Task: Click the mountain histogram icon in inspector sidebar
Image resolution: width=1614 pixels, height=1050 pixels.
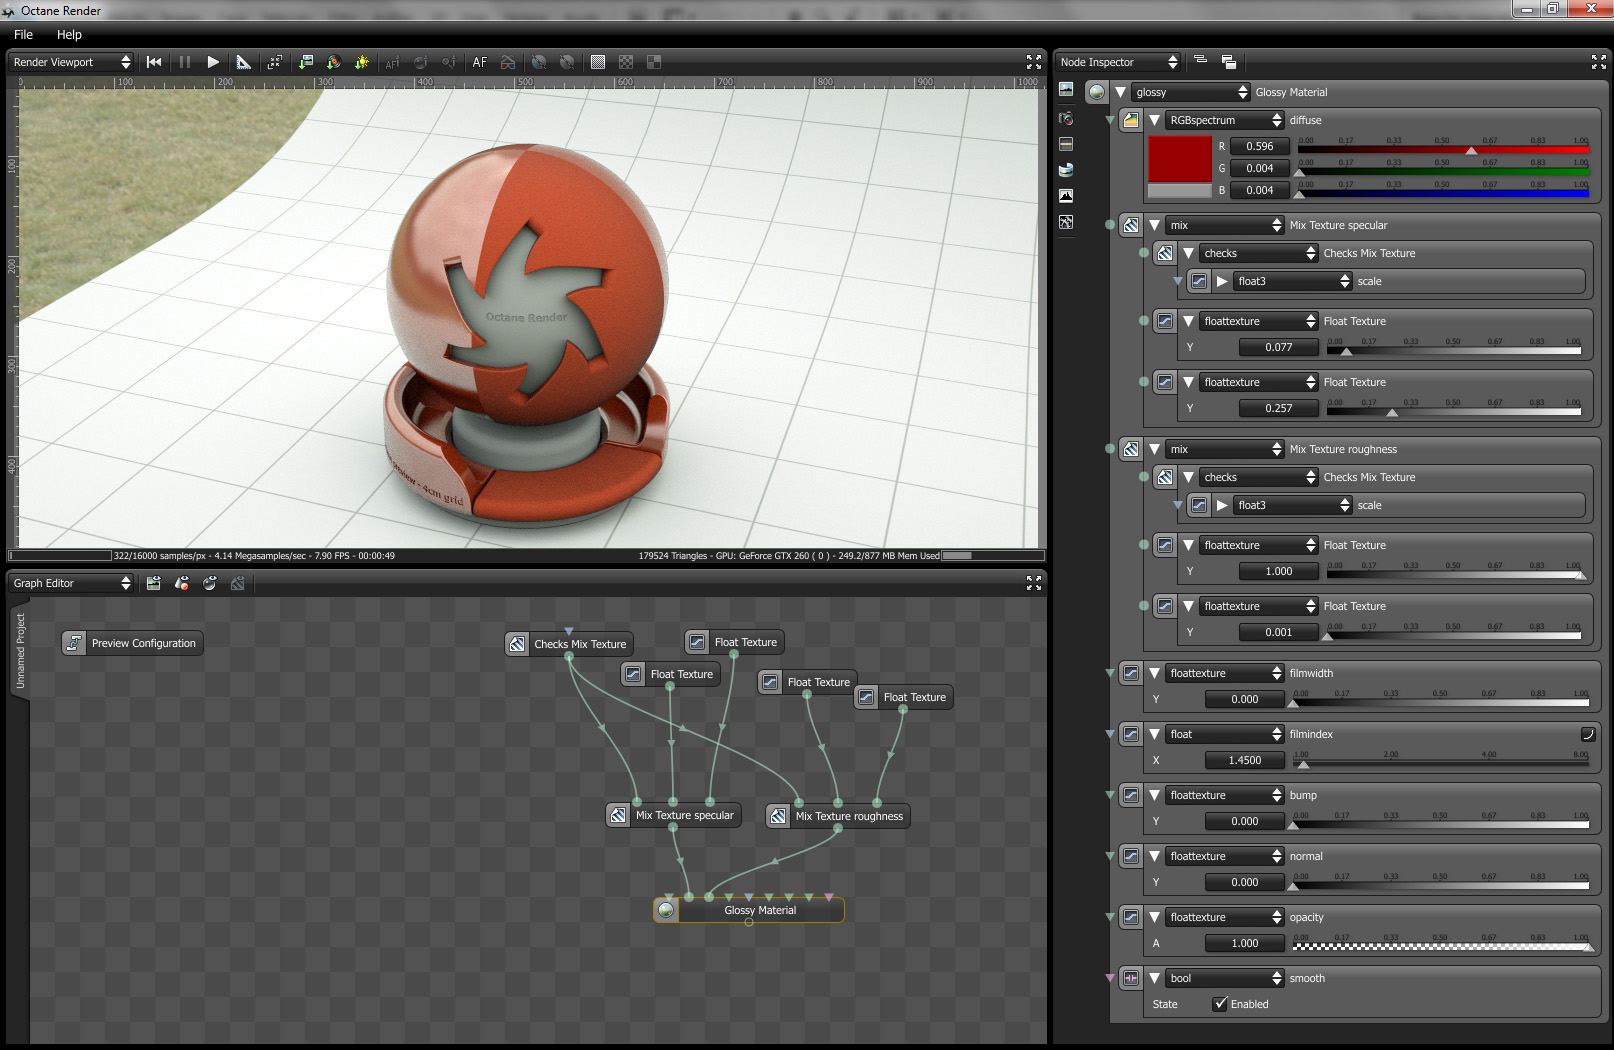Action: pos(1066,196)
